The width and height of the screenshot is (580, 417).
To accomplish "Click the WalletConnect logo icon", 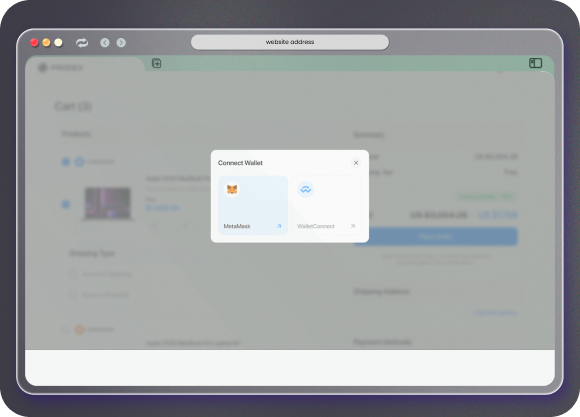I will tap(306, 189).
